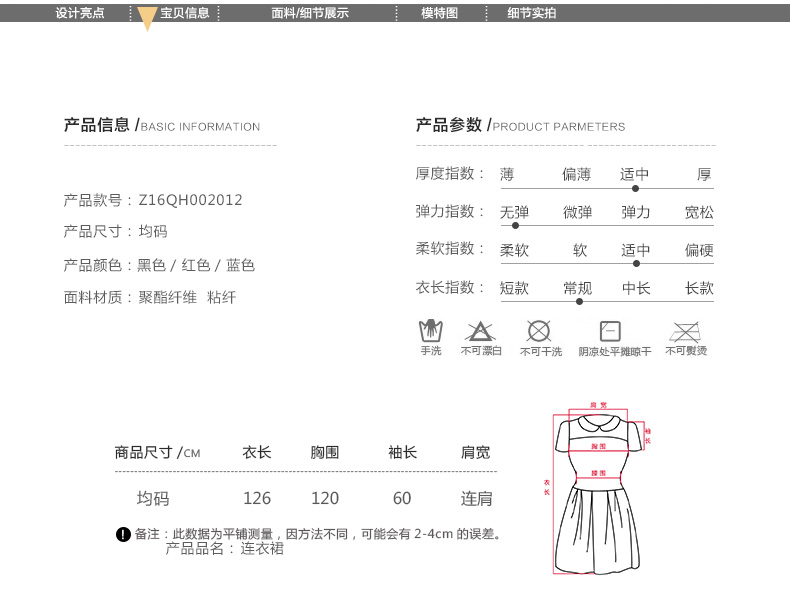Go to the 模特图 tab
The width and height of the screenshot is (790, 613).
coord(439,13)
